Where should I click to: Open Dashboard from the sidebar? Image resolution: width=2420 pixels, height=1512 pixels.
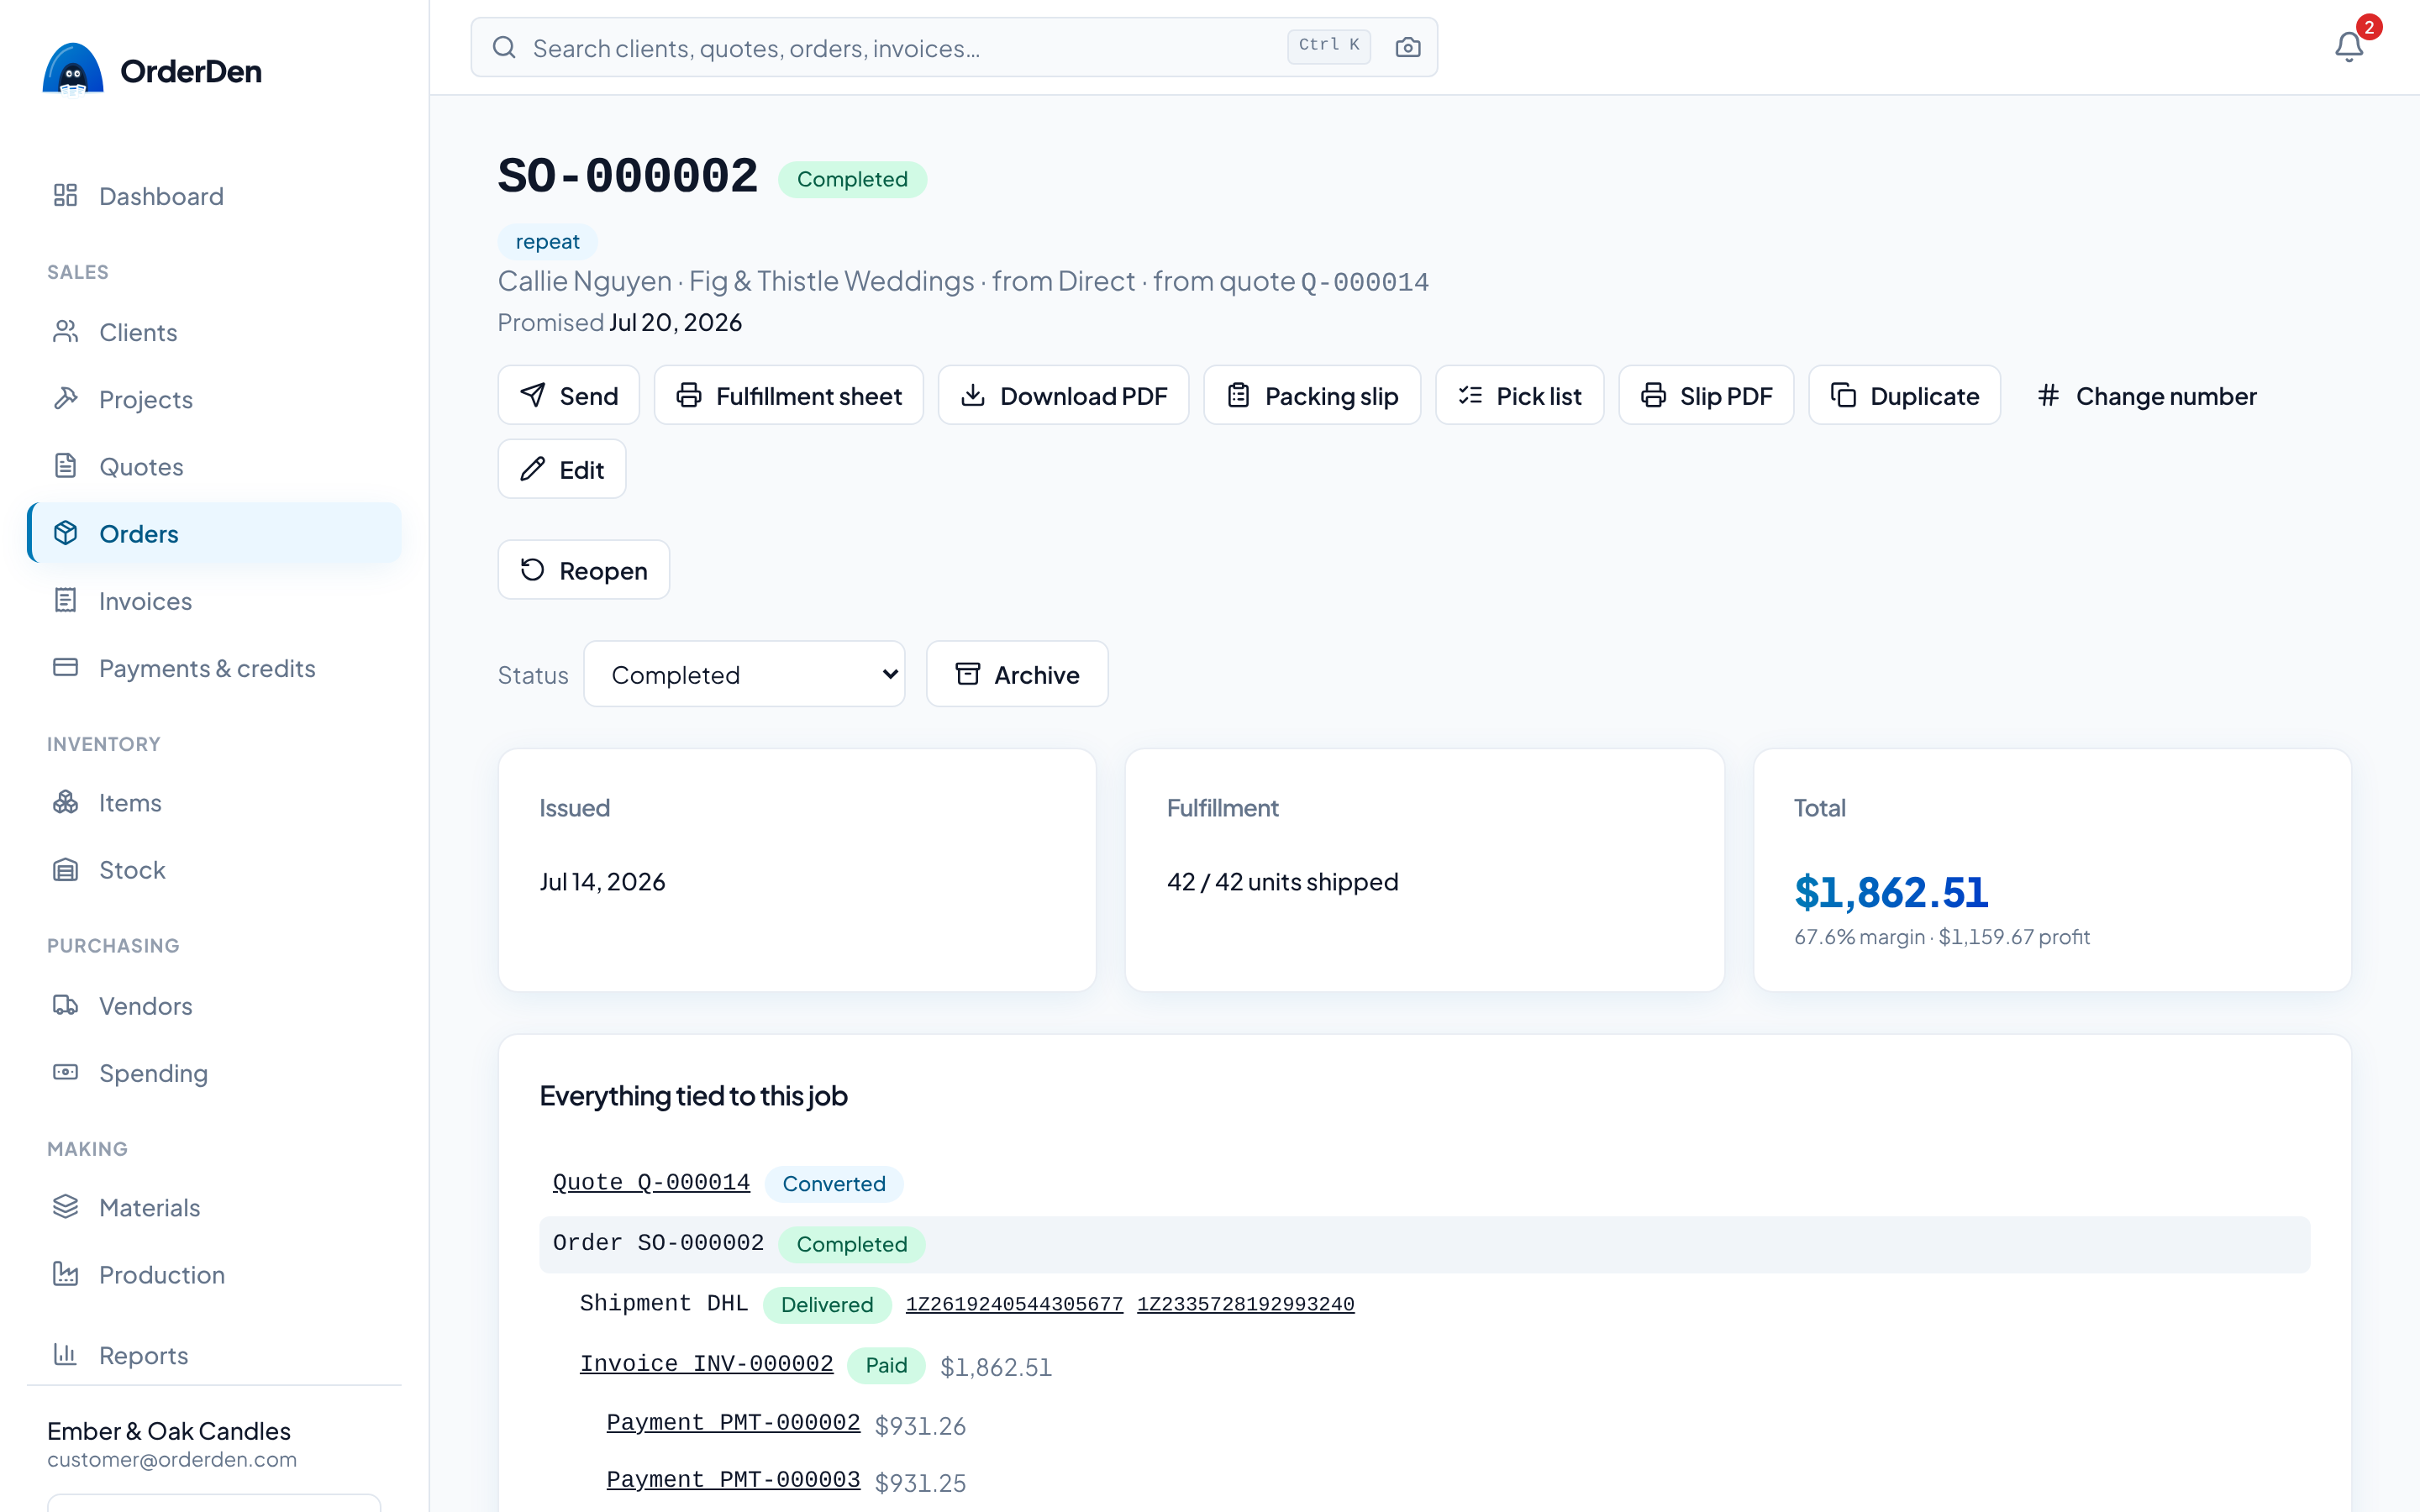(x=214, y=196)
